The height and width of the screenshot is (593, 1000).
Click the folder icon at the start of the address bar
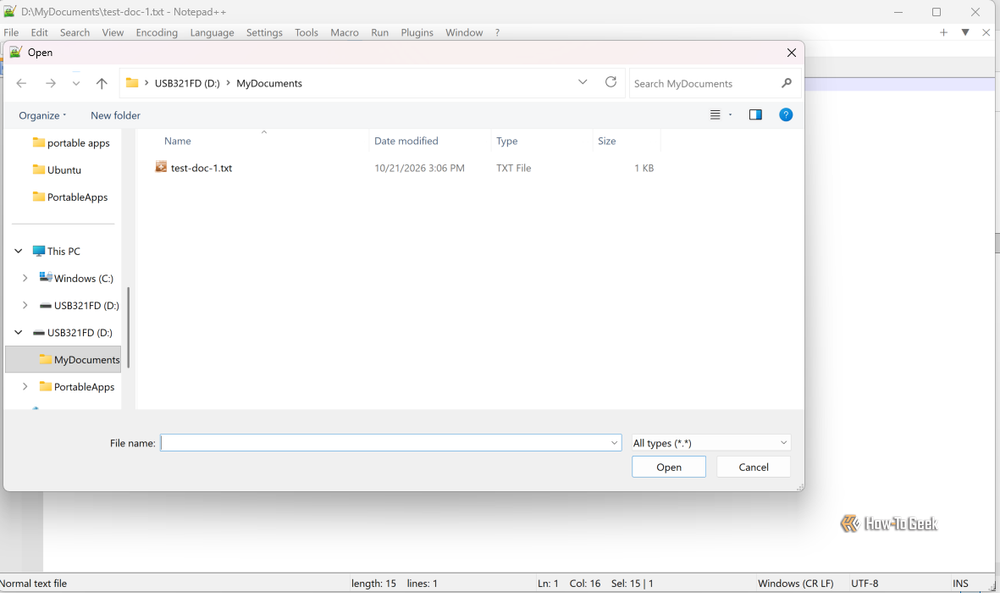(132, 83)
